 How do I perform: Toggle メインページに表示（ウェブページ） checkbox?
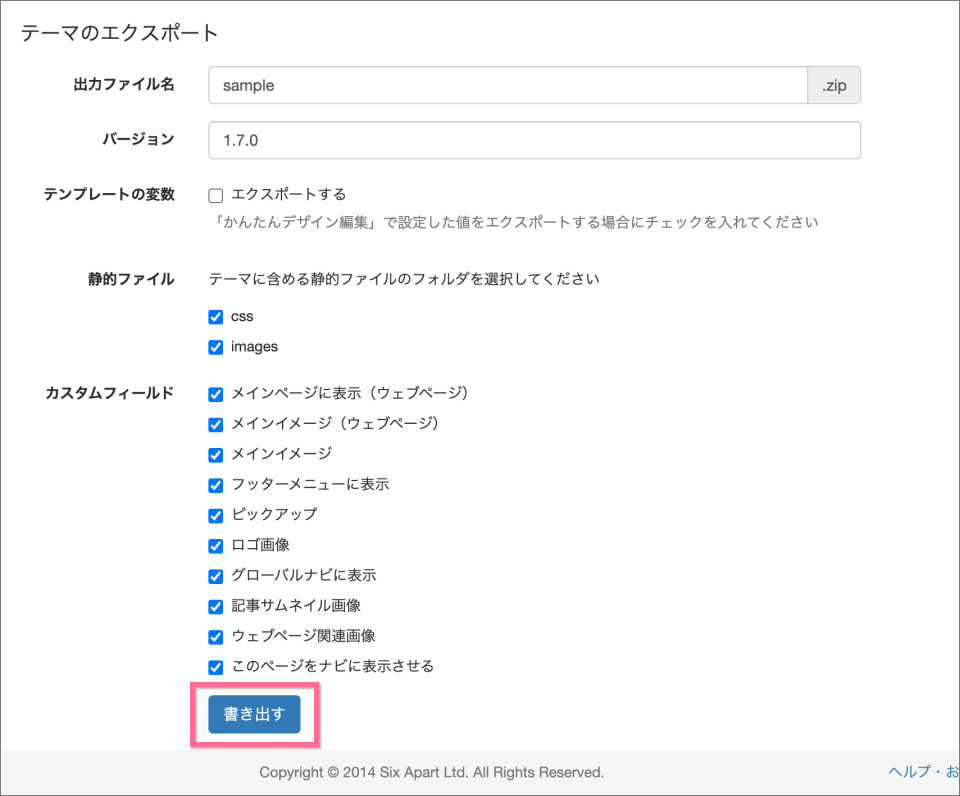[215, 394]
